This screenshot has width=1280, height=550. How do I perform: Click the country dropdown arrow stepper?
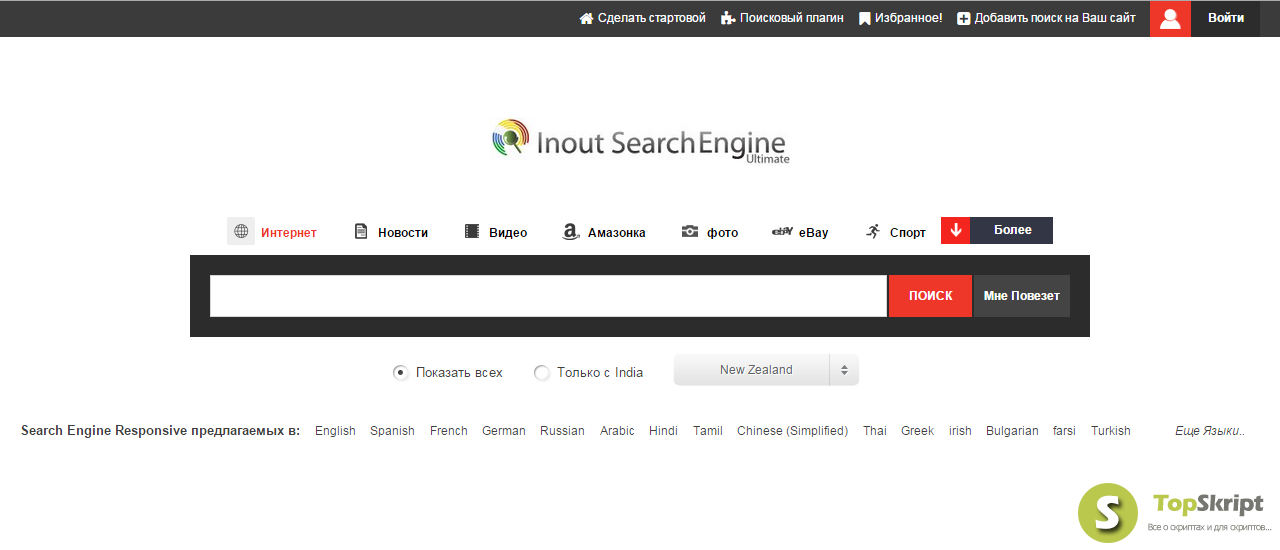point(844,370)
